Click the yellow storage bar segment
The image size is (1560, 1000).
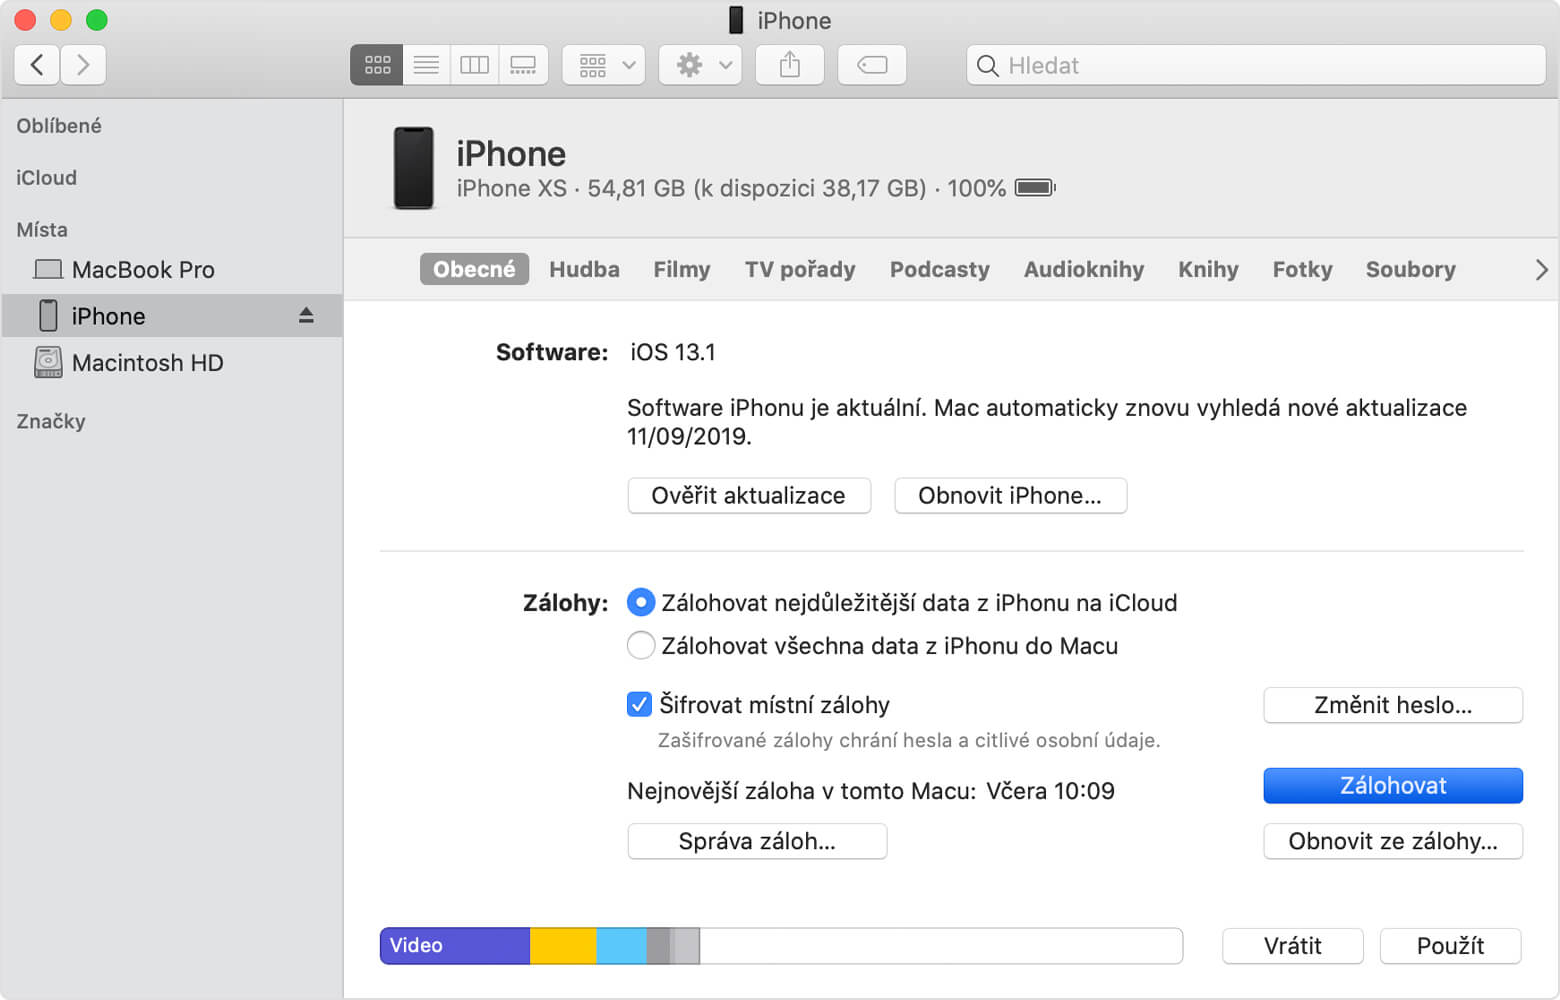[563, 946]
